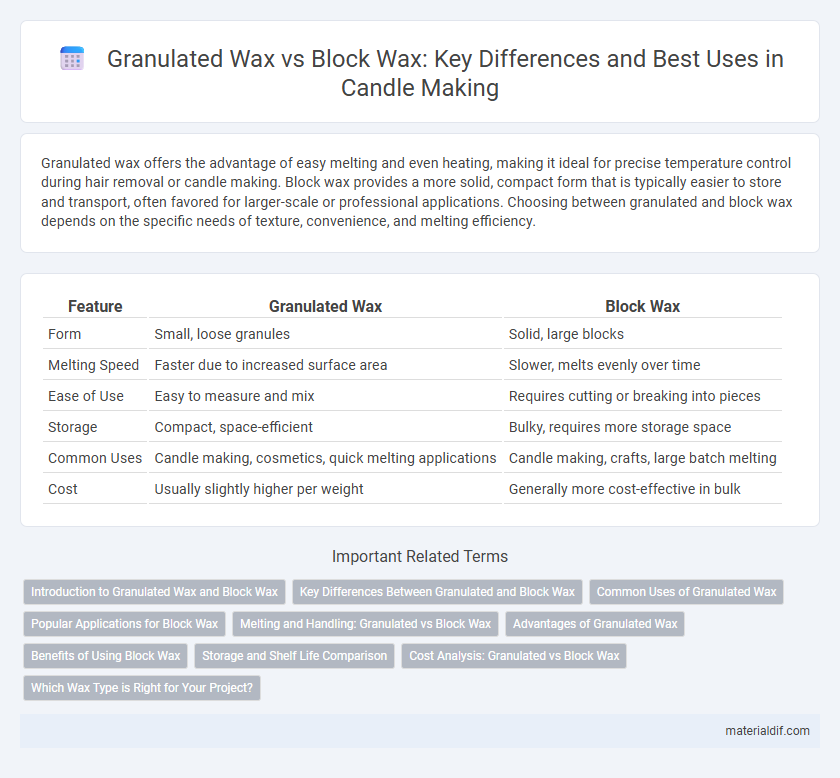Select the Common Uses of Granulated Wax tag
Image resolution: width=840 pixels, height=778 pixels.
pos(686,592)
